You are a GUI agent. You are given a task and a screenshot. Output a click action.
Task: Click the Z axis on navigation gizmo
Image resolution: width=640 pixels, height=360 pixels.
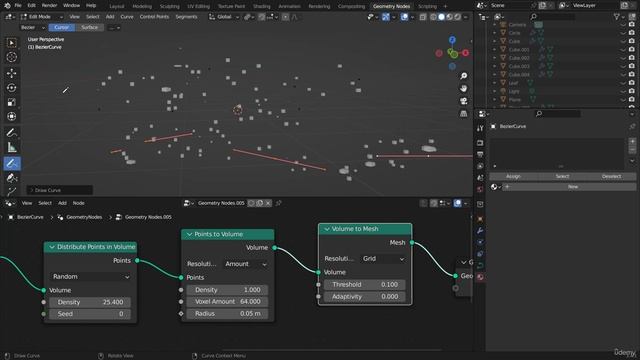click(452, 40)
